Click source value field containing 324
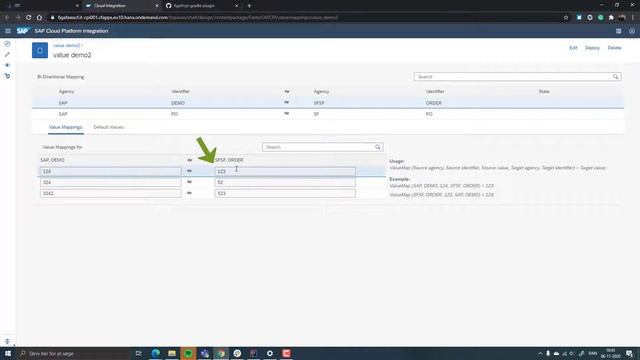 click(111, 182)
